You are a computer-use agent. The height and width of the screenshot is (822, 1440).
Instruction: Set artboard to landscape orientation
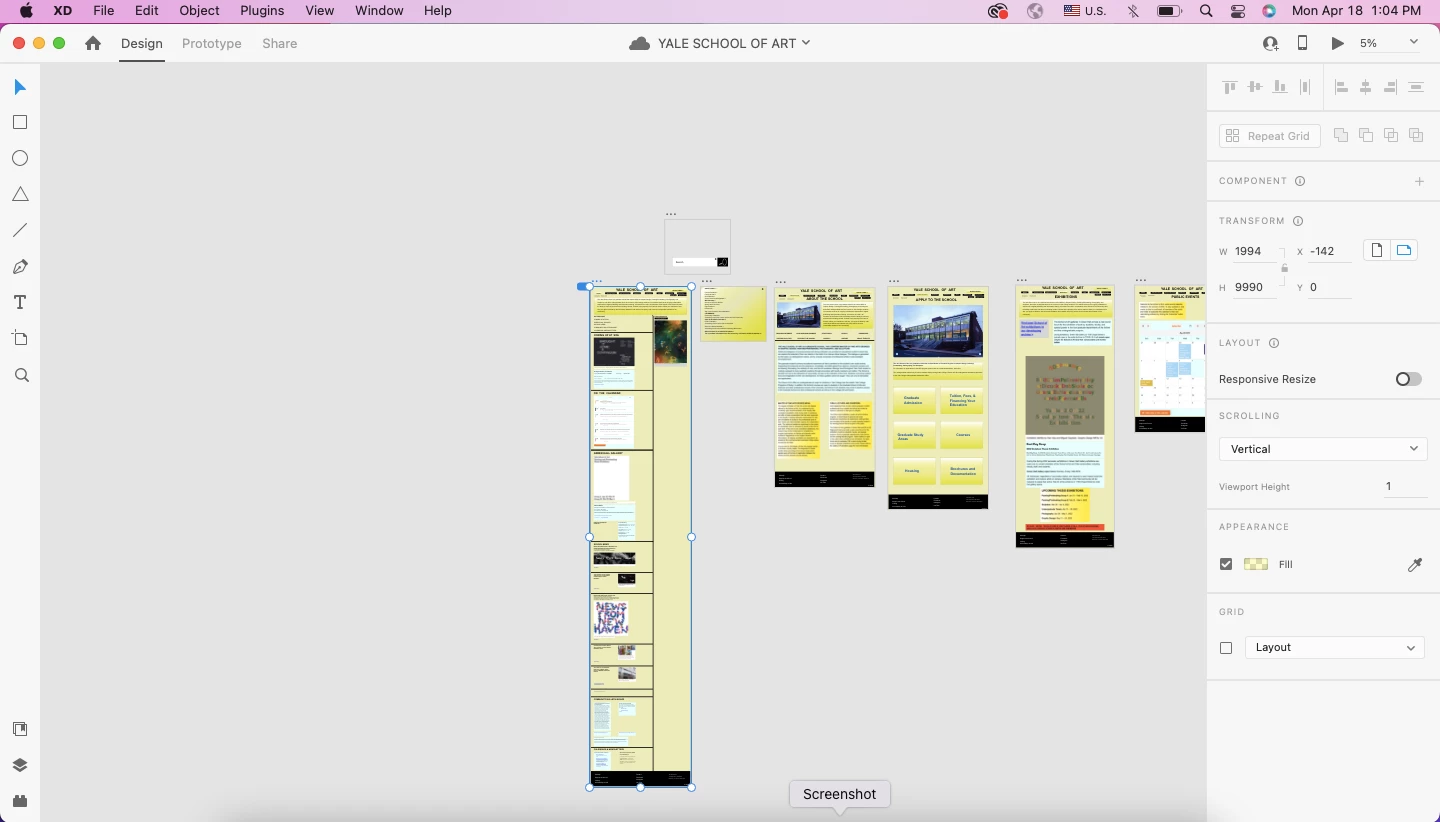pyautogui.click(x=1404, y=250)
